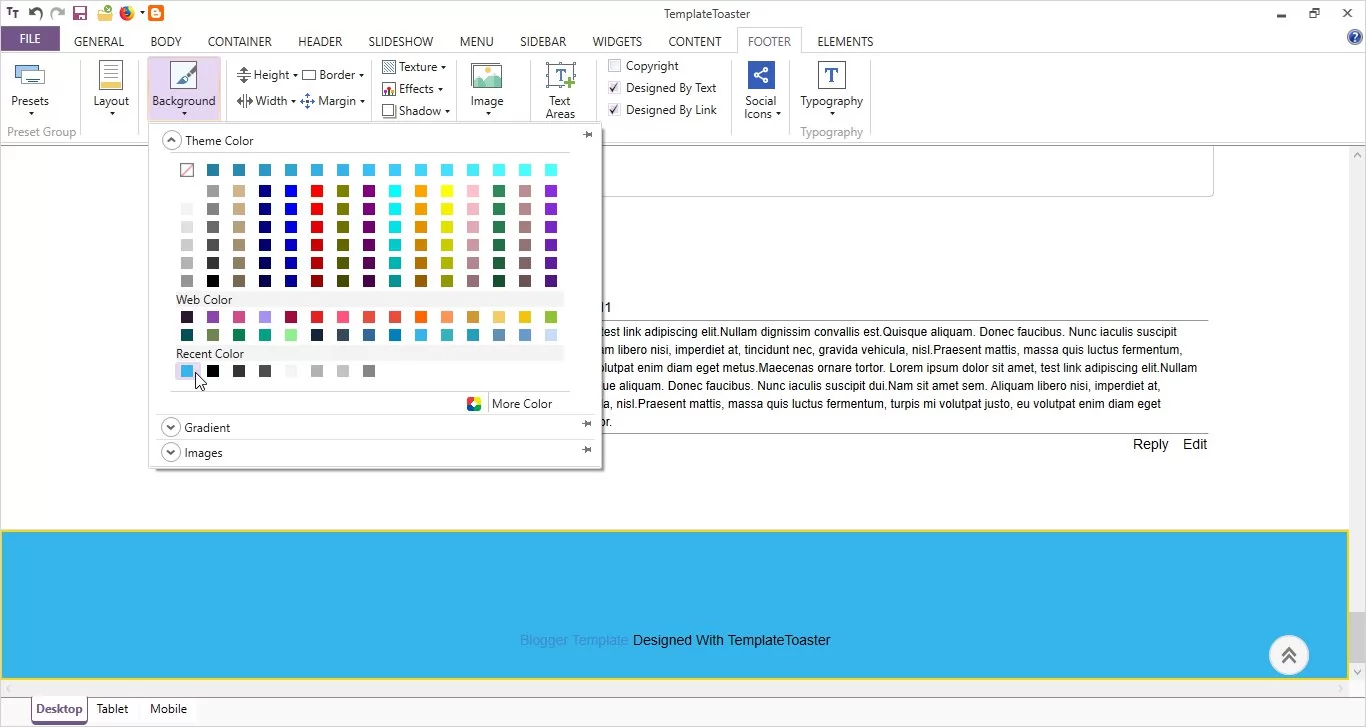1366x727 pixels.
Task: Expand the Images section
Action: [x=171, y=453]
